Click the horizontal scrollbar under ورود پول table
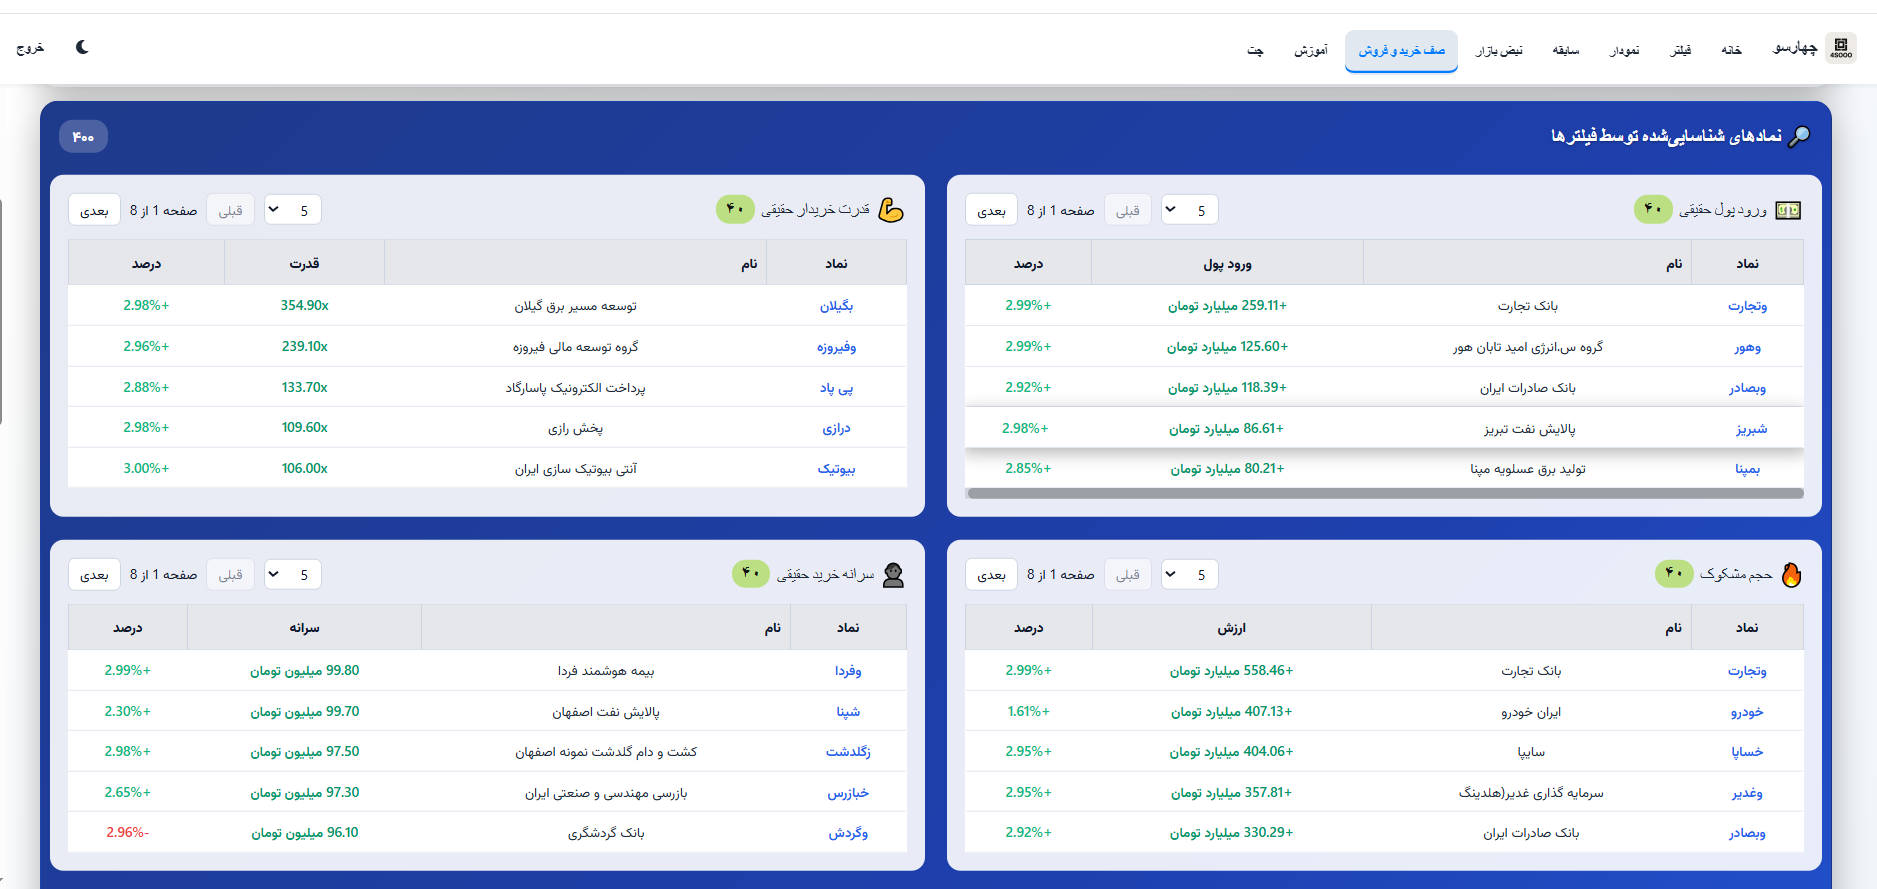Image resolution: width=1877 pixels, height=889 pixels. 1385,493
